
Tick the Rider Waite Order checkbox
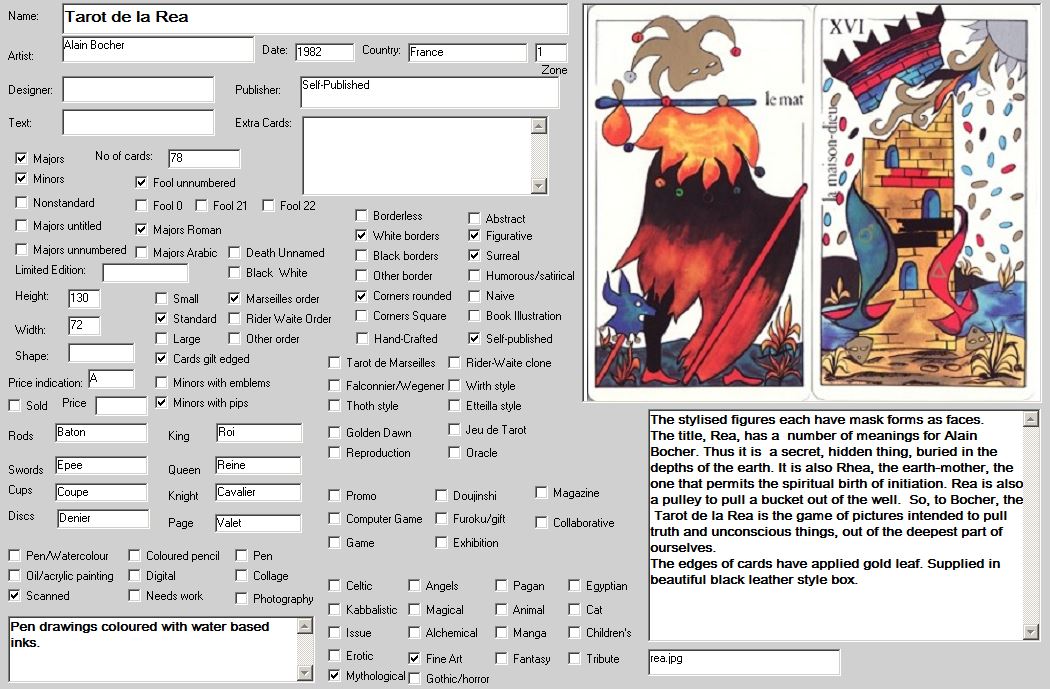pos(235,319)
